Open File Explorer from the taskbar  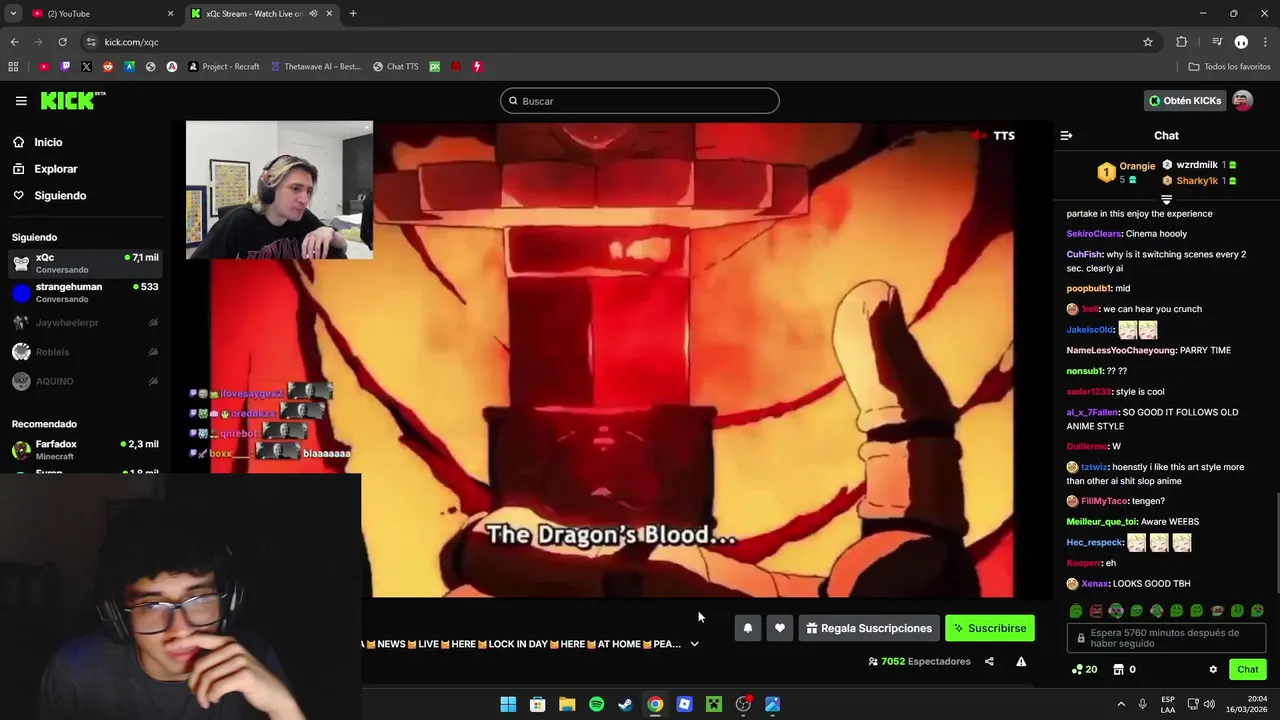pos(567,704)
